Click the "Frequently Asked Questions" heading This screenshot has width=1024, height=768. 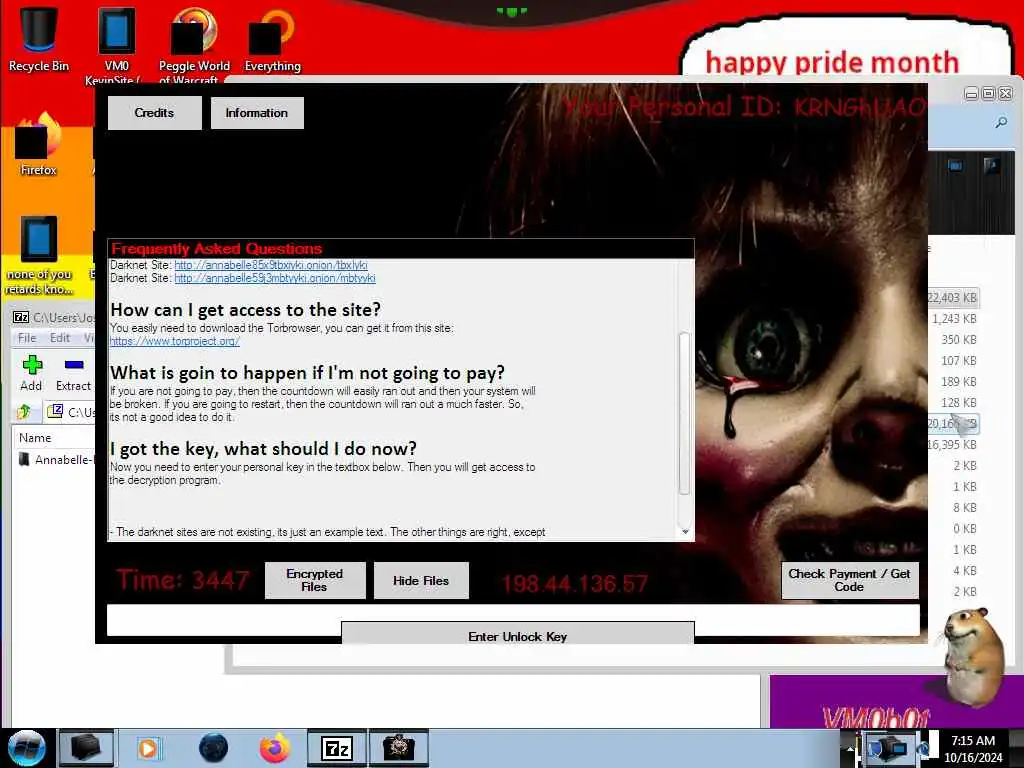pos(216,249)
